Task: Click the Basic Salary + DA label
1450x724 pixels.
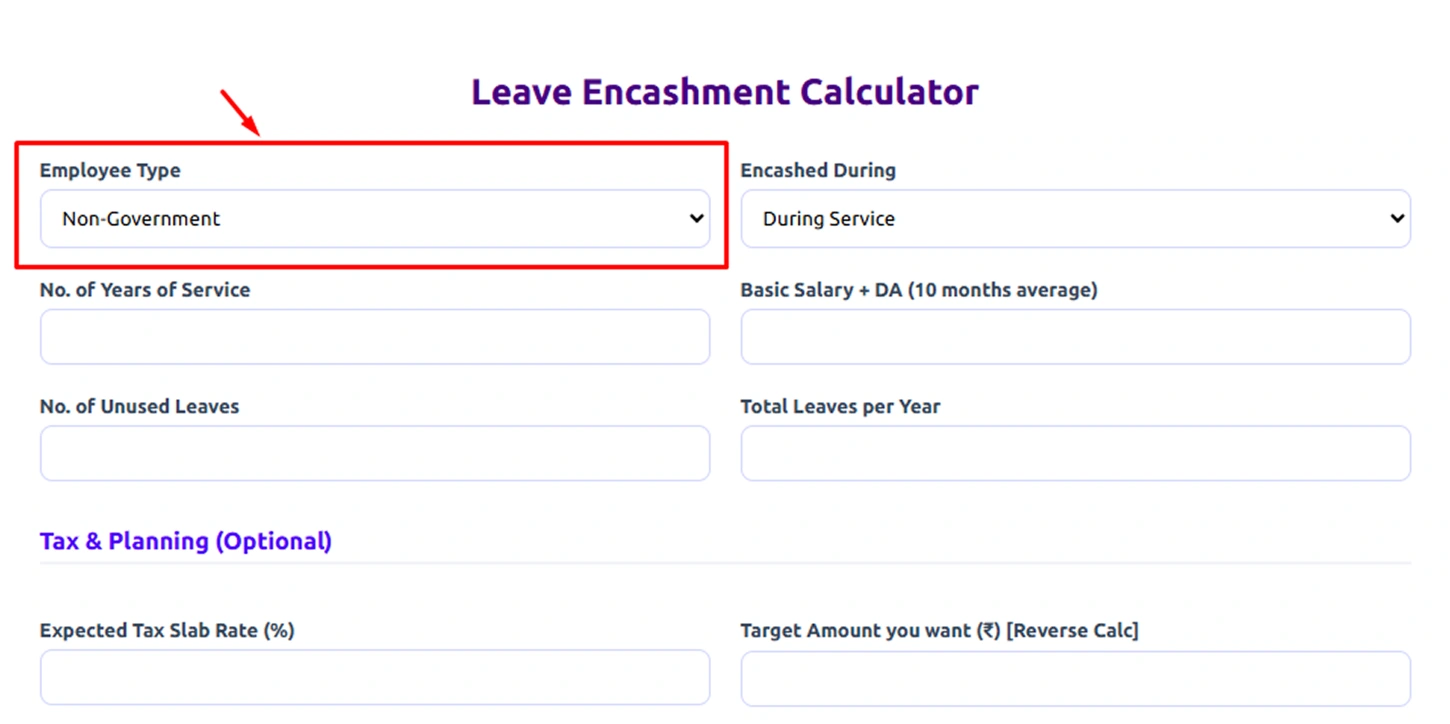Action: pos(918,290)
